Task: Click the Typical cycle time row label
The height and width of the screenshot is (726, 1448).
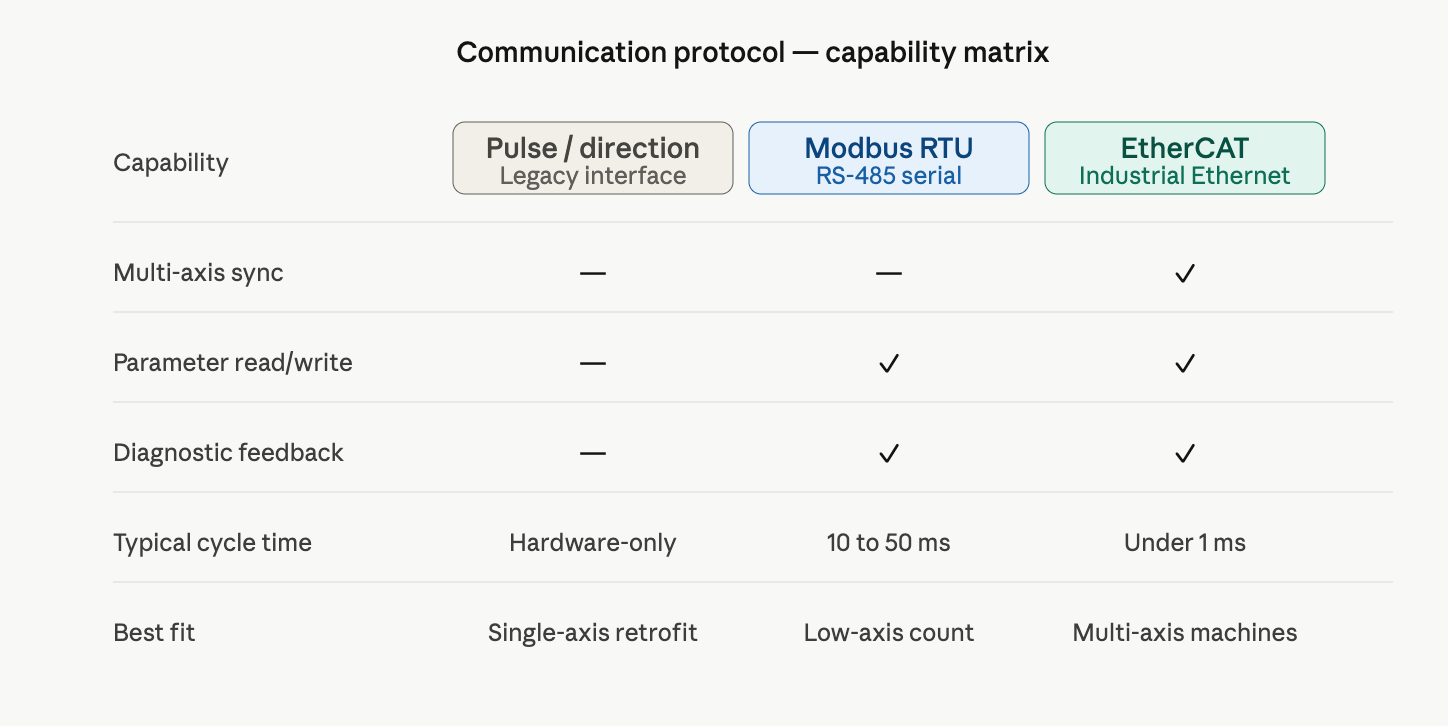Action: pos(212,543)
